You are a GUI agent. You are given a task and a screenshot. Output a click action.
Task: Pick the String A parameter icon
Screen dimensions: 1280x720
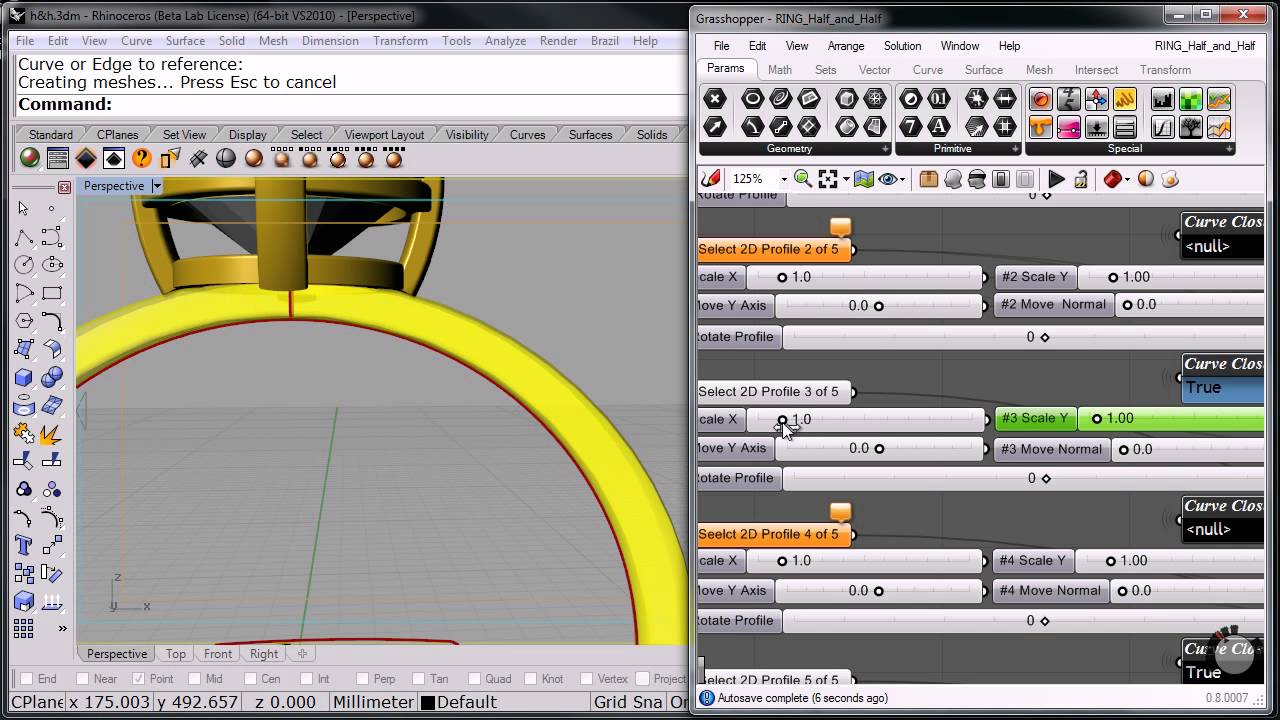[x=939, y=127]
